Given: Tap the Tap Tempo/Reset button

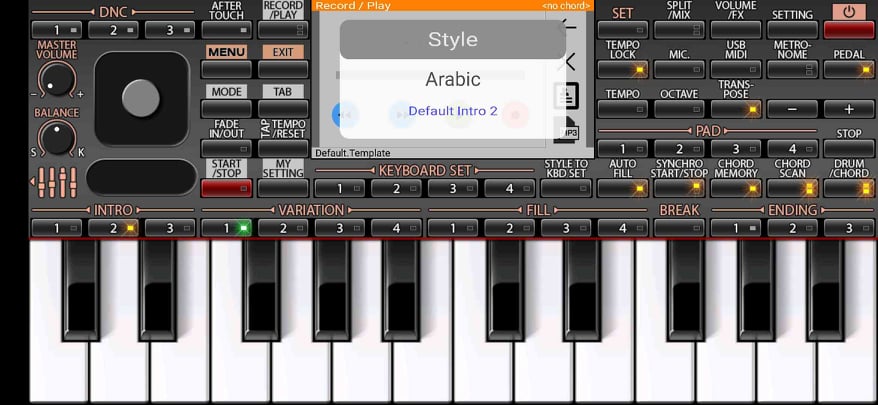Looking at the screenshot, I should click(x=283, y=148).
